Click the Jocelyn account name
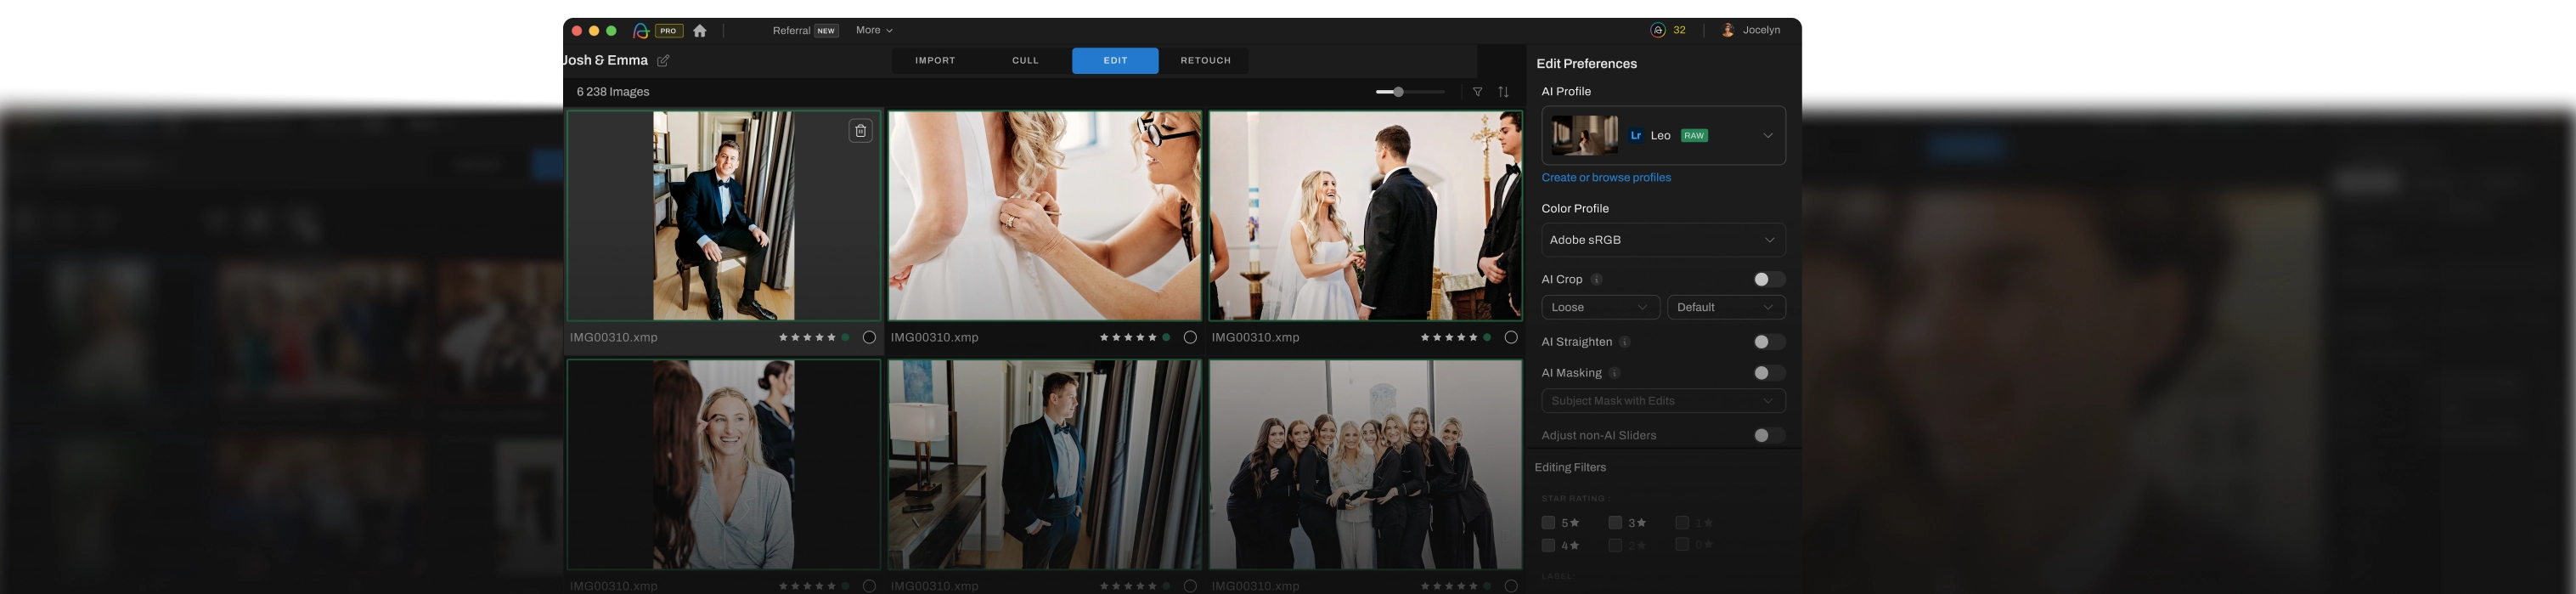2576x594 pixels. click(1761, 30)
